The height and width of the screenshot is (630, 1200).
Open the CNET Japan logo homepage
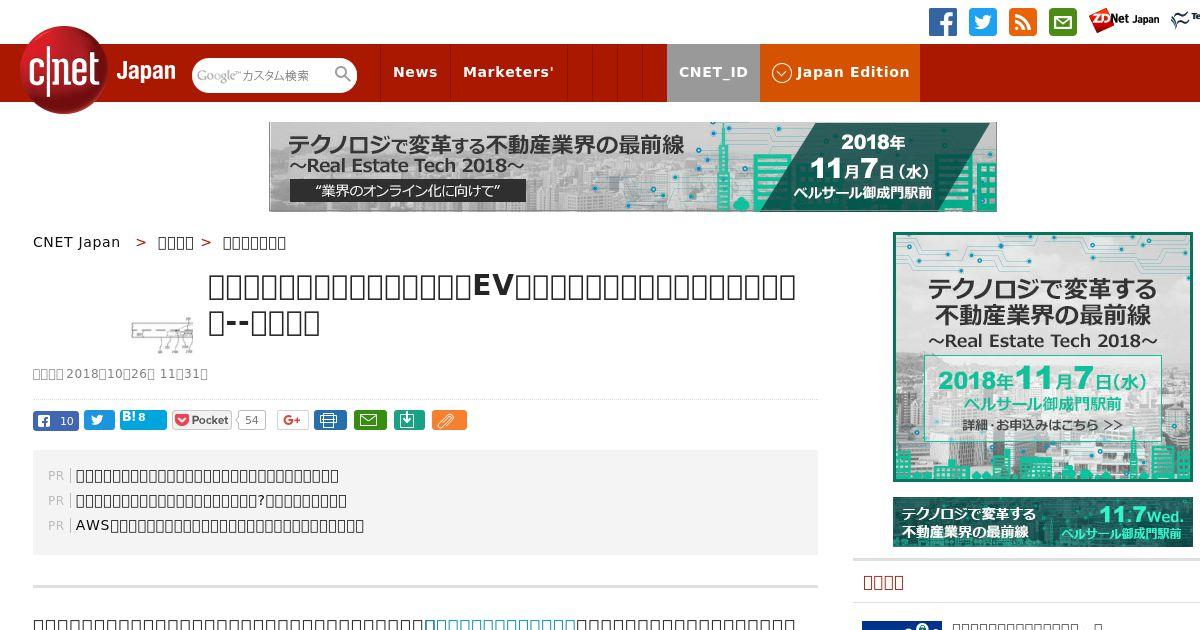click(x=98, y=71)
